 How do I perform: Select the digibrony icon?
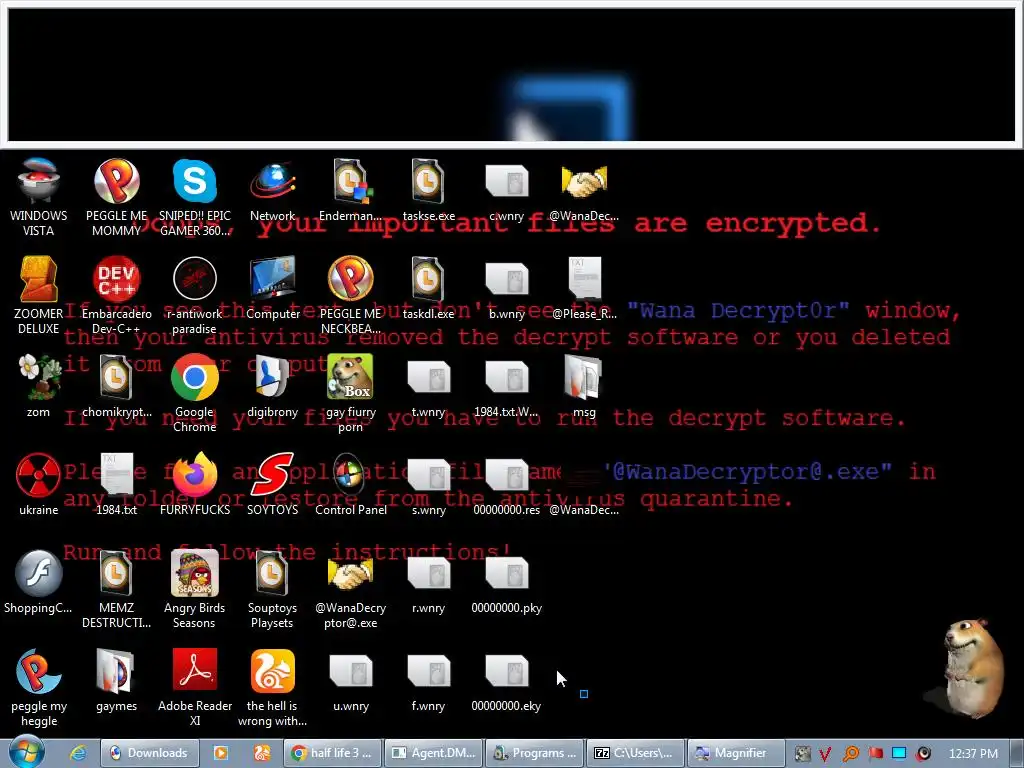pyautogui.click(x=272, y=387)
